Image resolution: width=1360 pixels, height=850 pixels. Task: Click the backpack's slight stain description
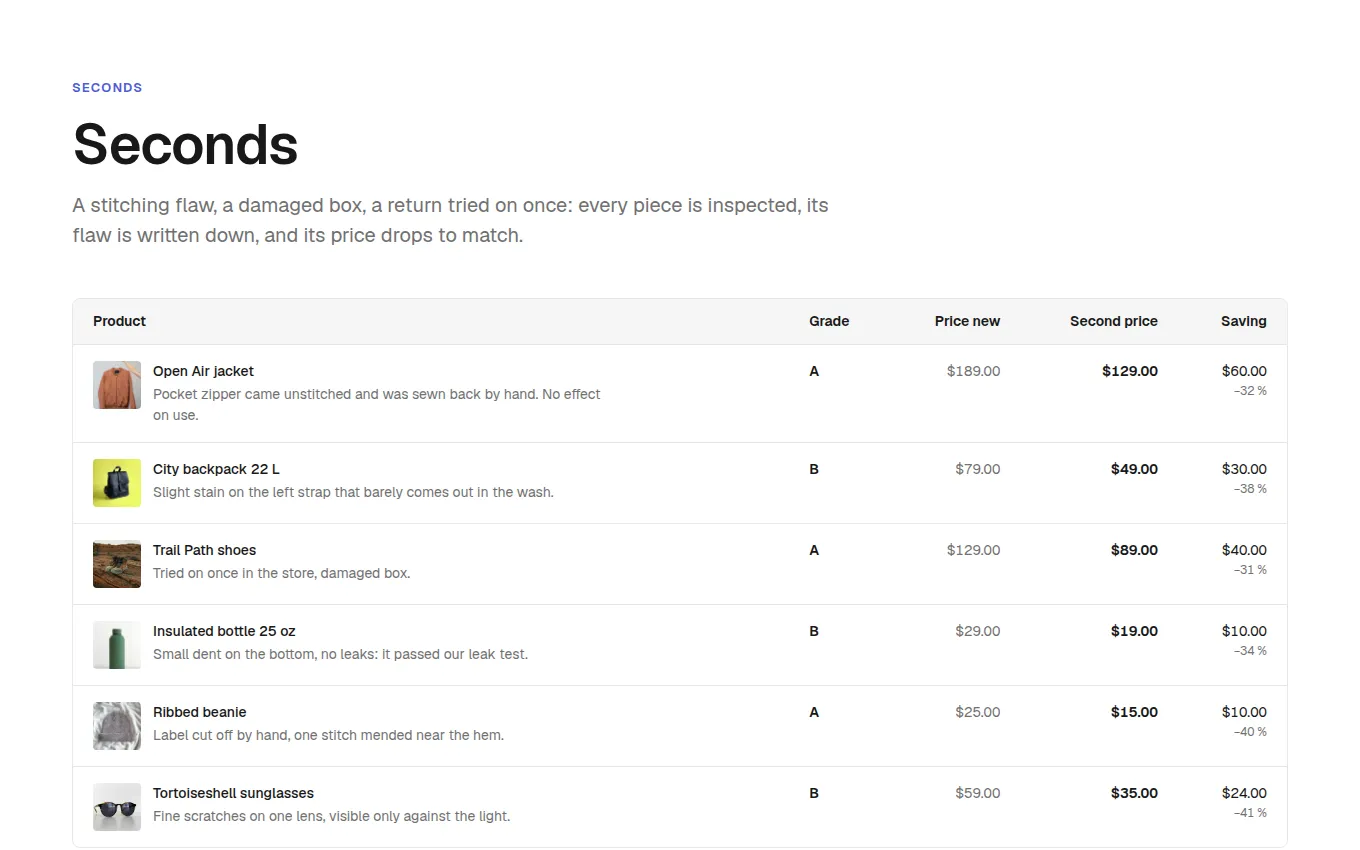pyautogui.click(x=353, y=492)
